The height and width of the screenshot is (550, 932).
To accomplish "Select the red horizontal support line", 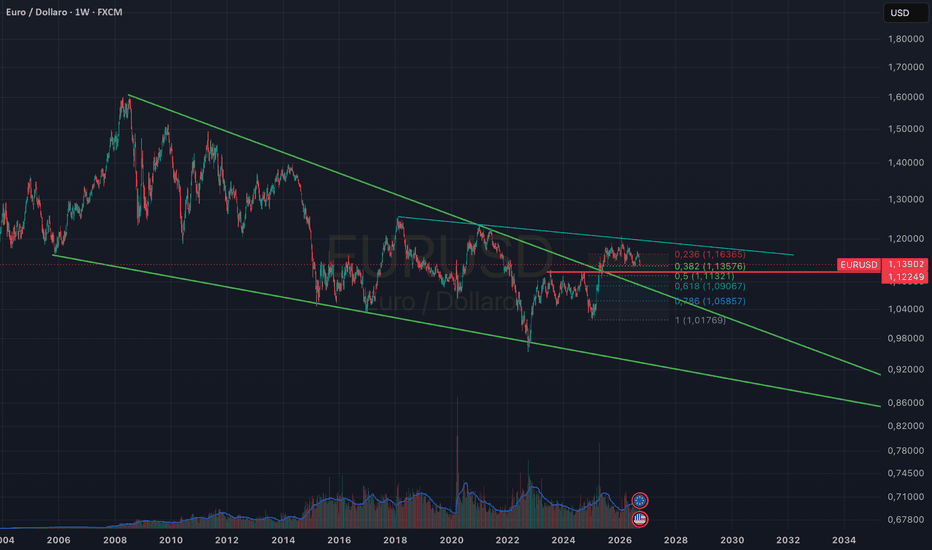I will click(x=713, y=272).
